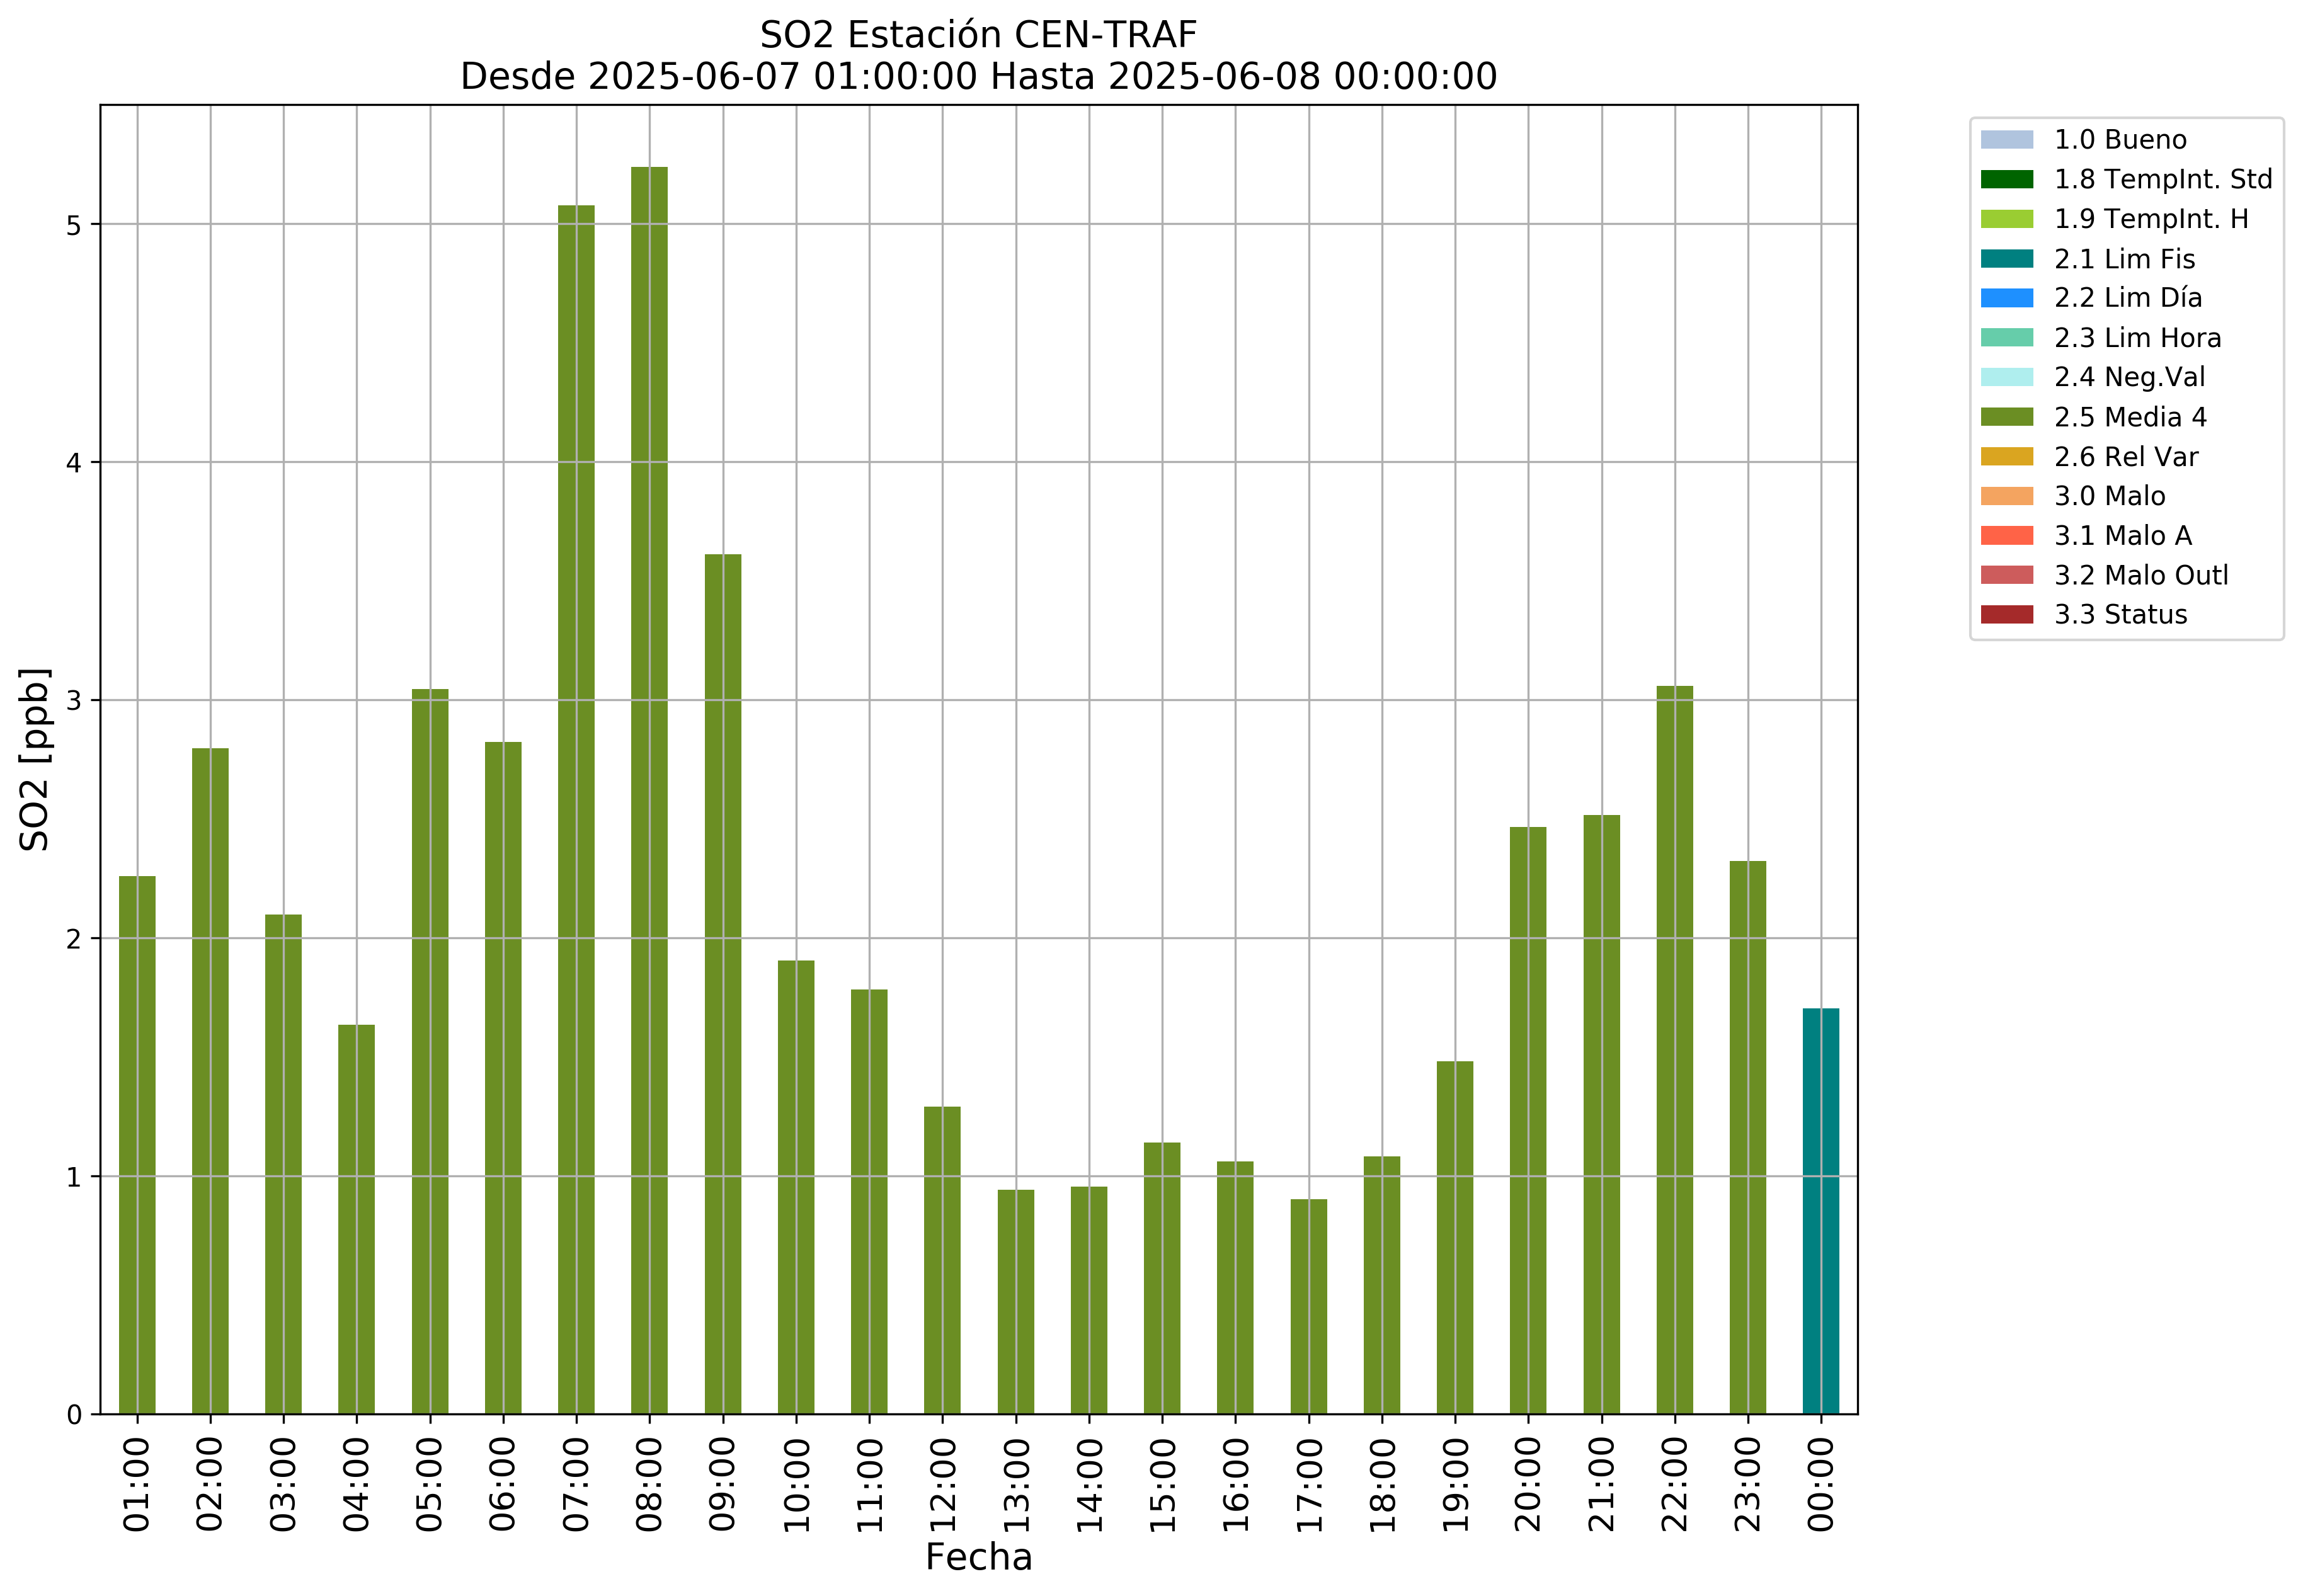The image size is (2303, 1596).
Task: Click the 1.0 Bueno legend color swatch
Action: tap(2006, 139)
